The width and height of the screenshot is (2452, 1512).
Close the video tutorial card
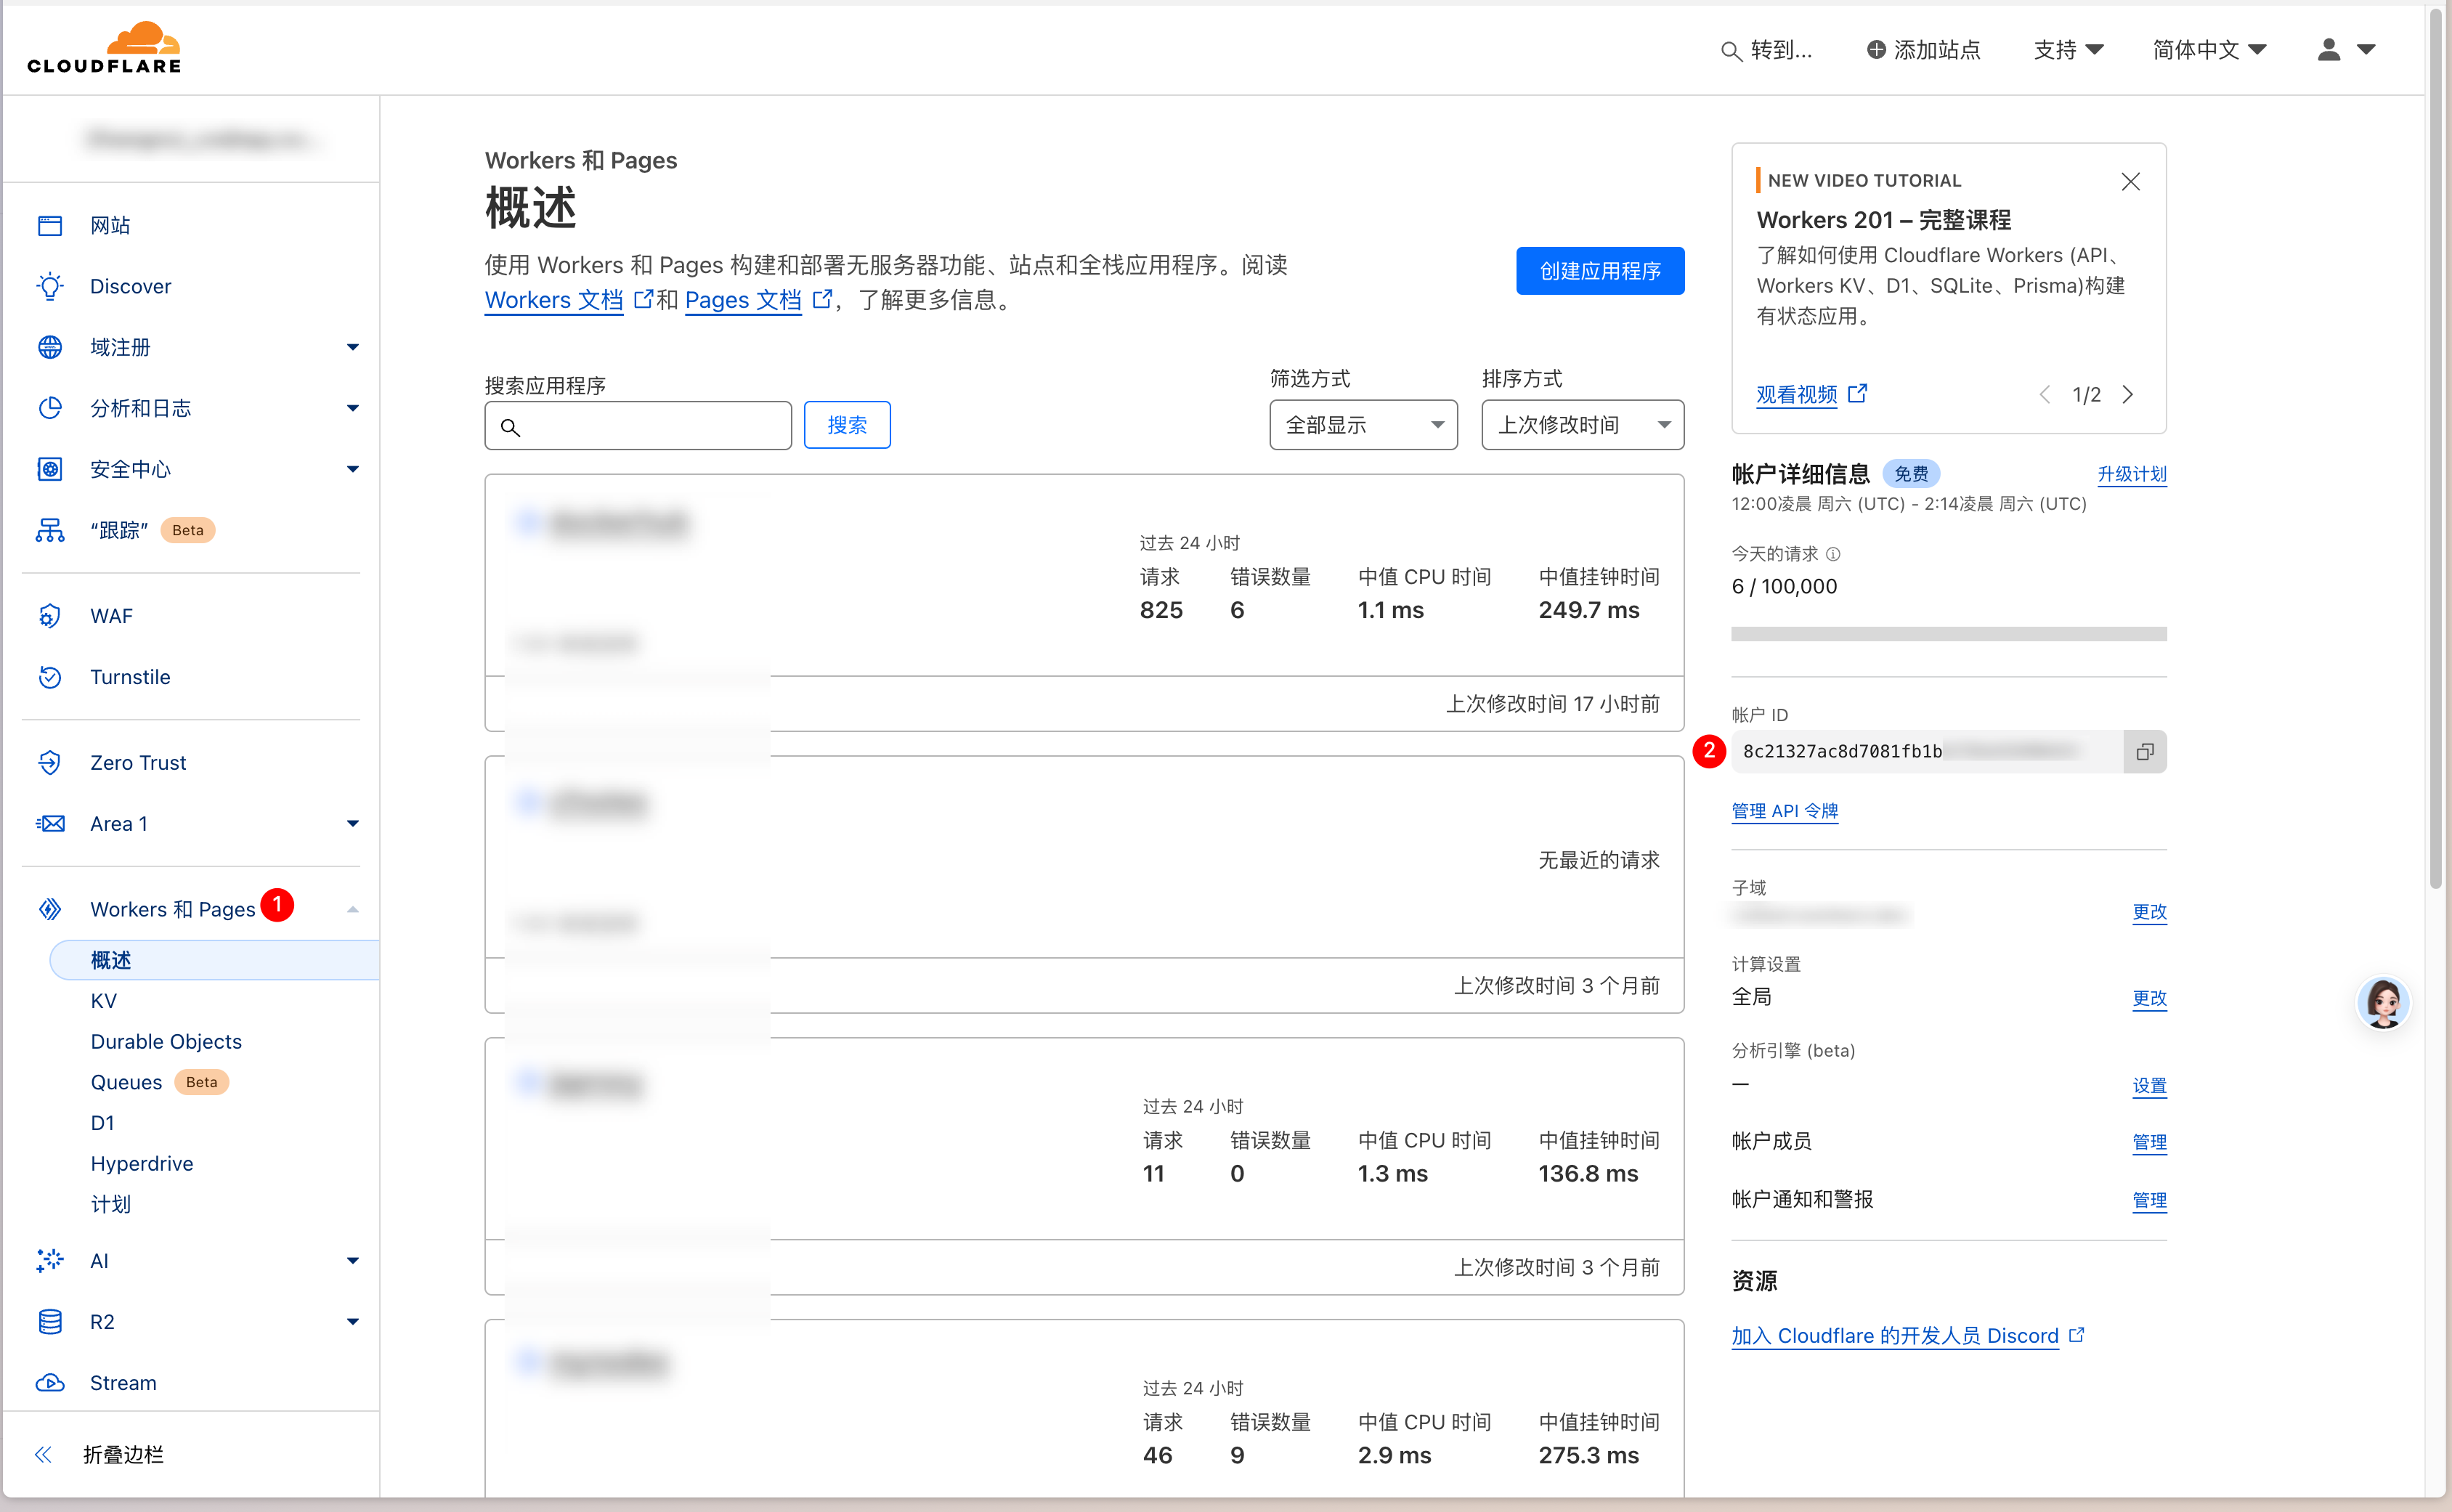coord(2131,181)
